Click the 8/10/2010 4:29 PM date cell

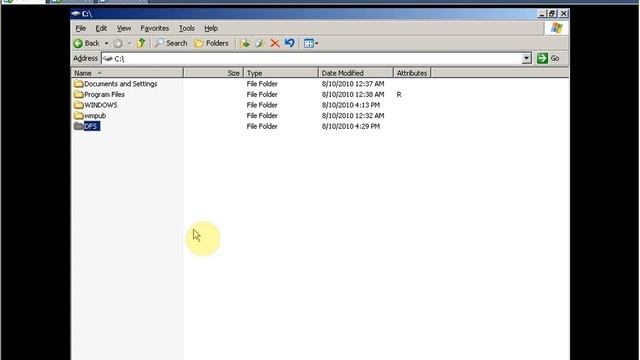tap(351, 126)
